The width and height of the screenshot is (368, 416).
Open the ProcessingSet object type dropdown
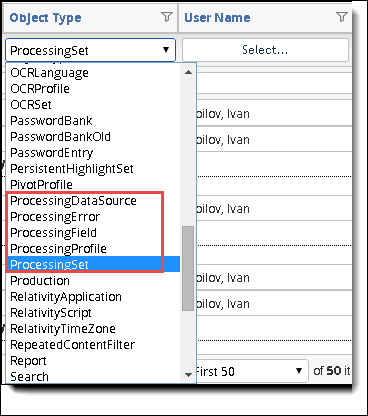point(90,50)
